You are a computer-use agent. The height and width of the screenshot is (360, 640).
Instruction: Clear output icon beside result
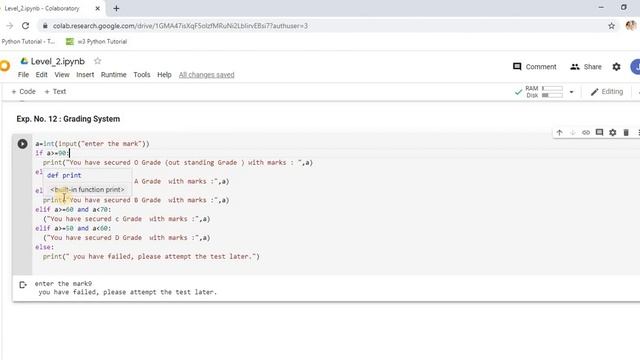23,284
